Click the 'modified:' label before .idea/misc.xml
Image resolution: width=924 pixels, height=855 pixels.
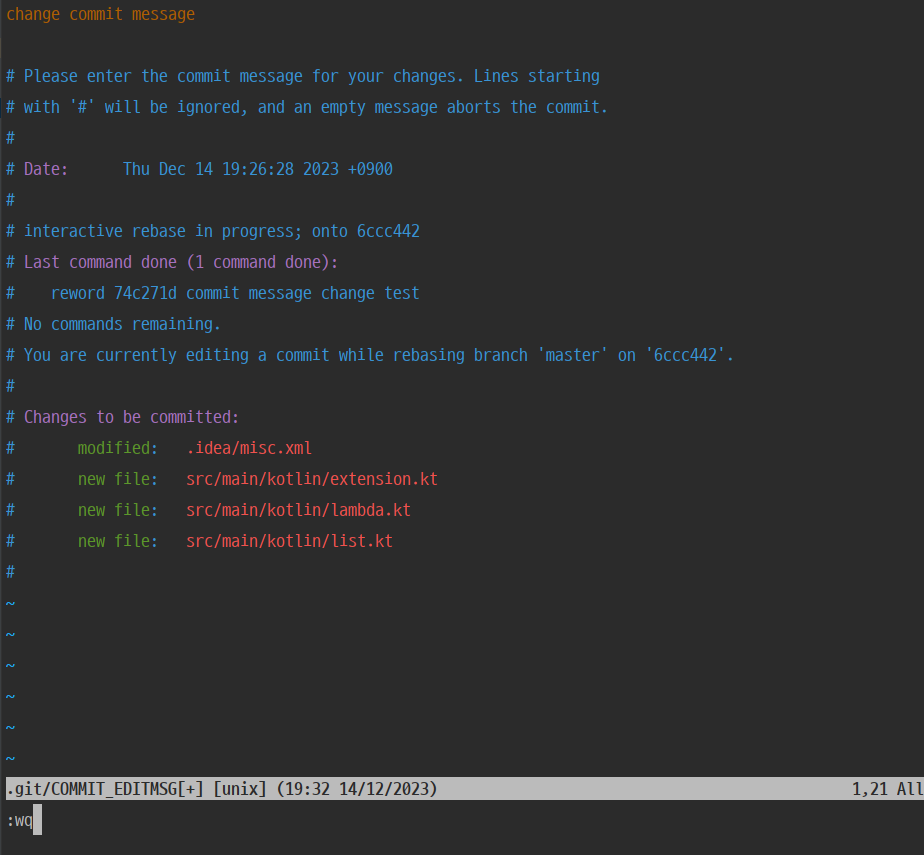pos(118,448)
